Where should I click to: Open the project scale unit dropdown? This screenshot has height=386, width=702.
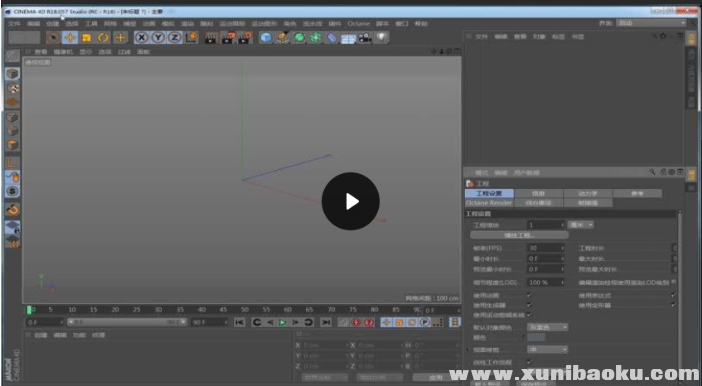click(581, 225)
